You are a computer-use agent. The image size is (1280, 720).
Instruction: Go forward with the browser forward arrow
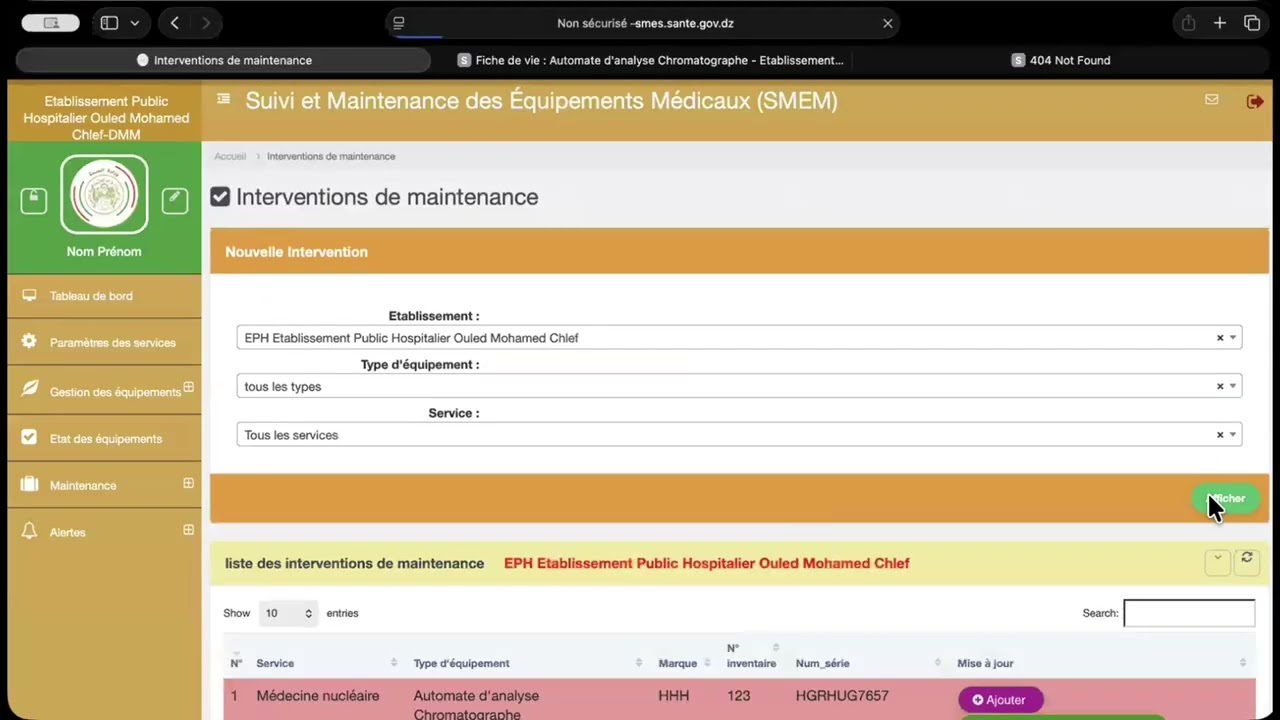point(206,23)
